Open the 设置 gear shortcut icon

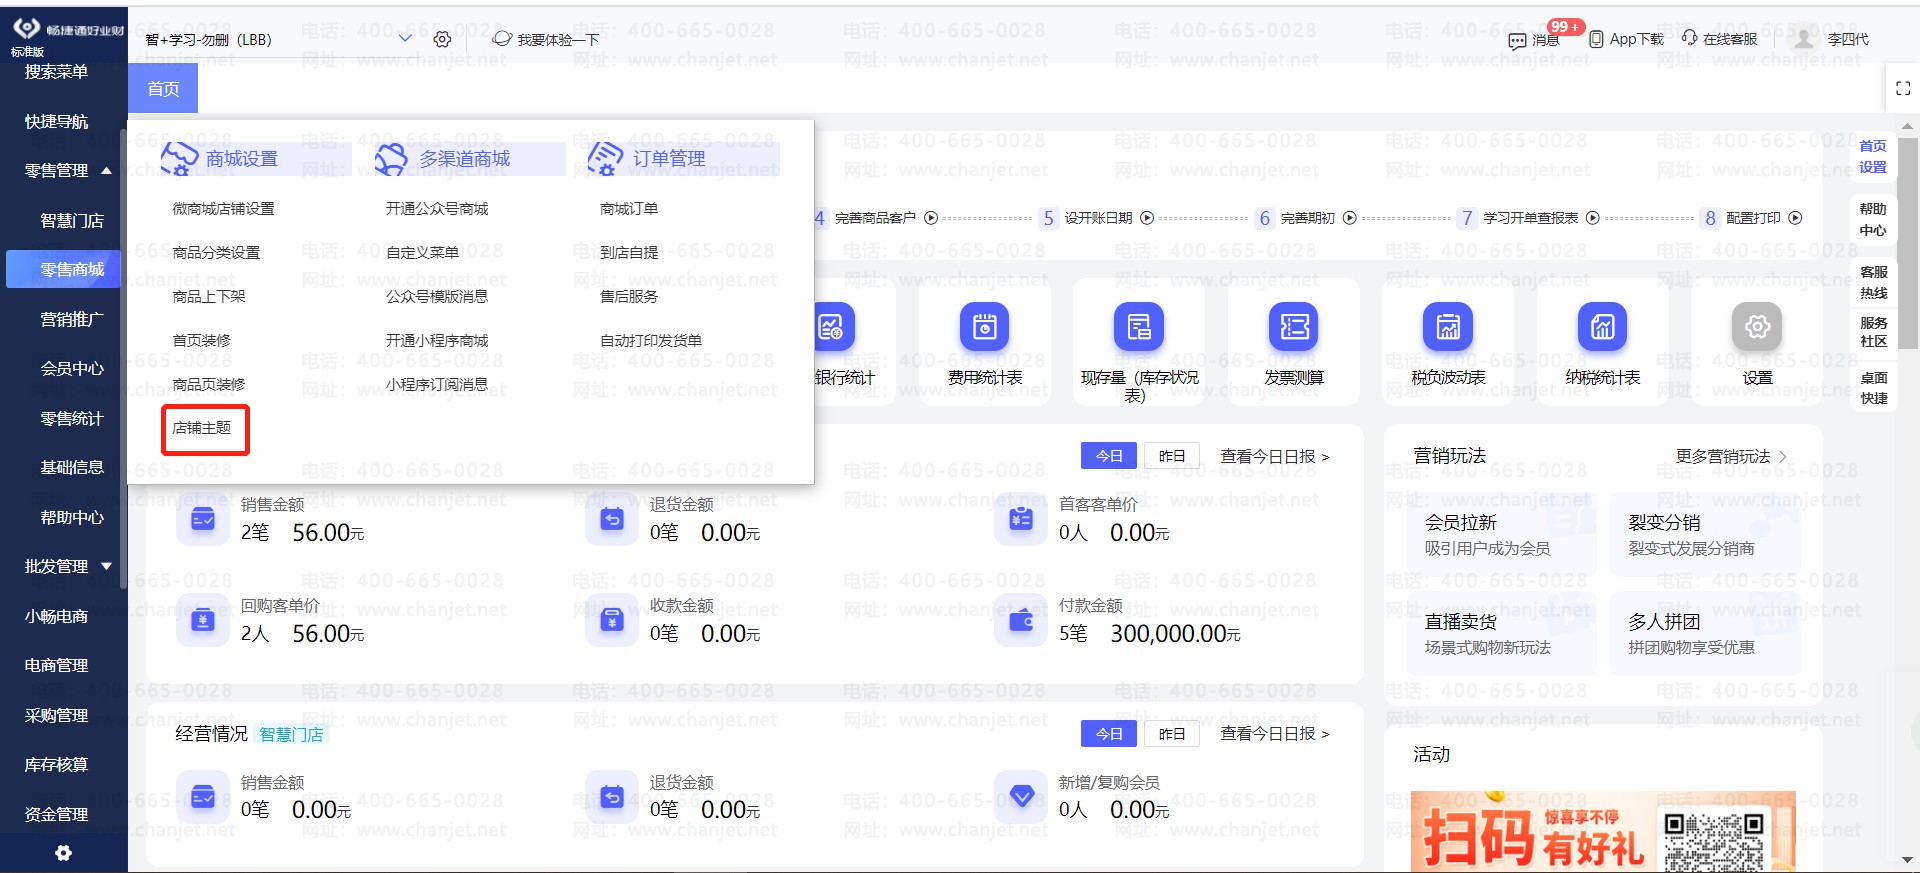click(1757, 327)
